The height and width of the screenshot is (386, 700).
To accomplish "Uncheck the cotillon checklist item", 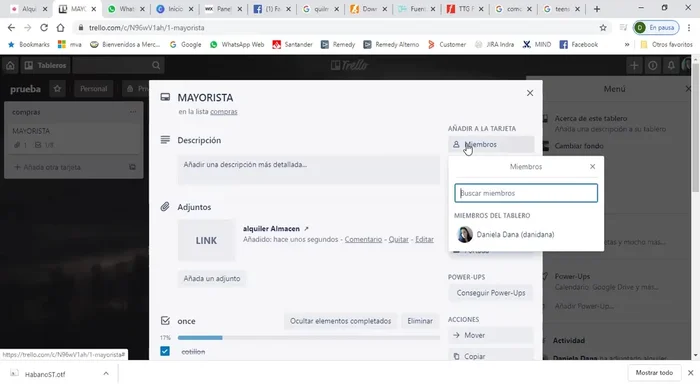I will [x=165, y=352].
